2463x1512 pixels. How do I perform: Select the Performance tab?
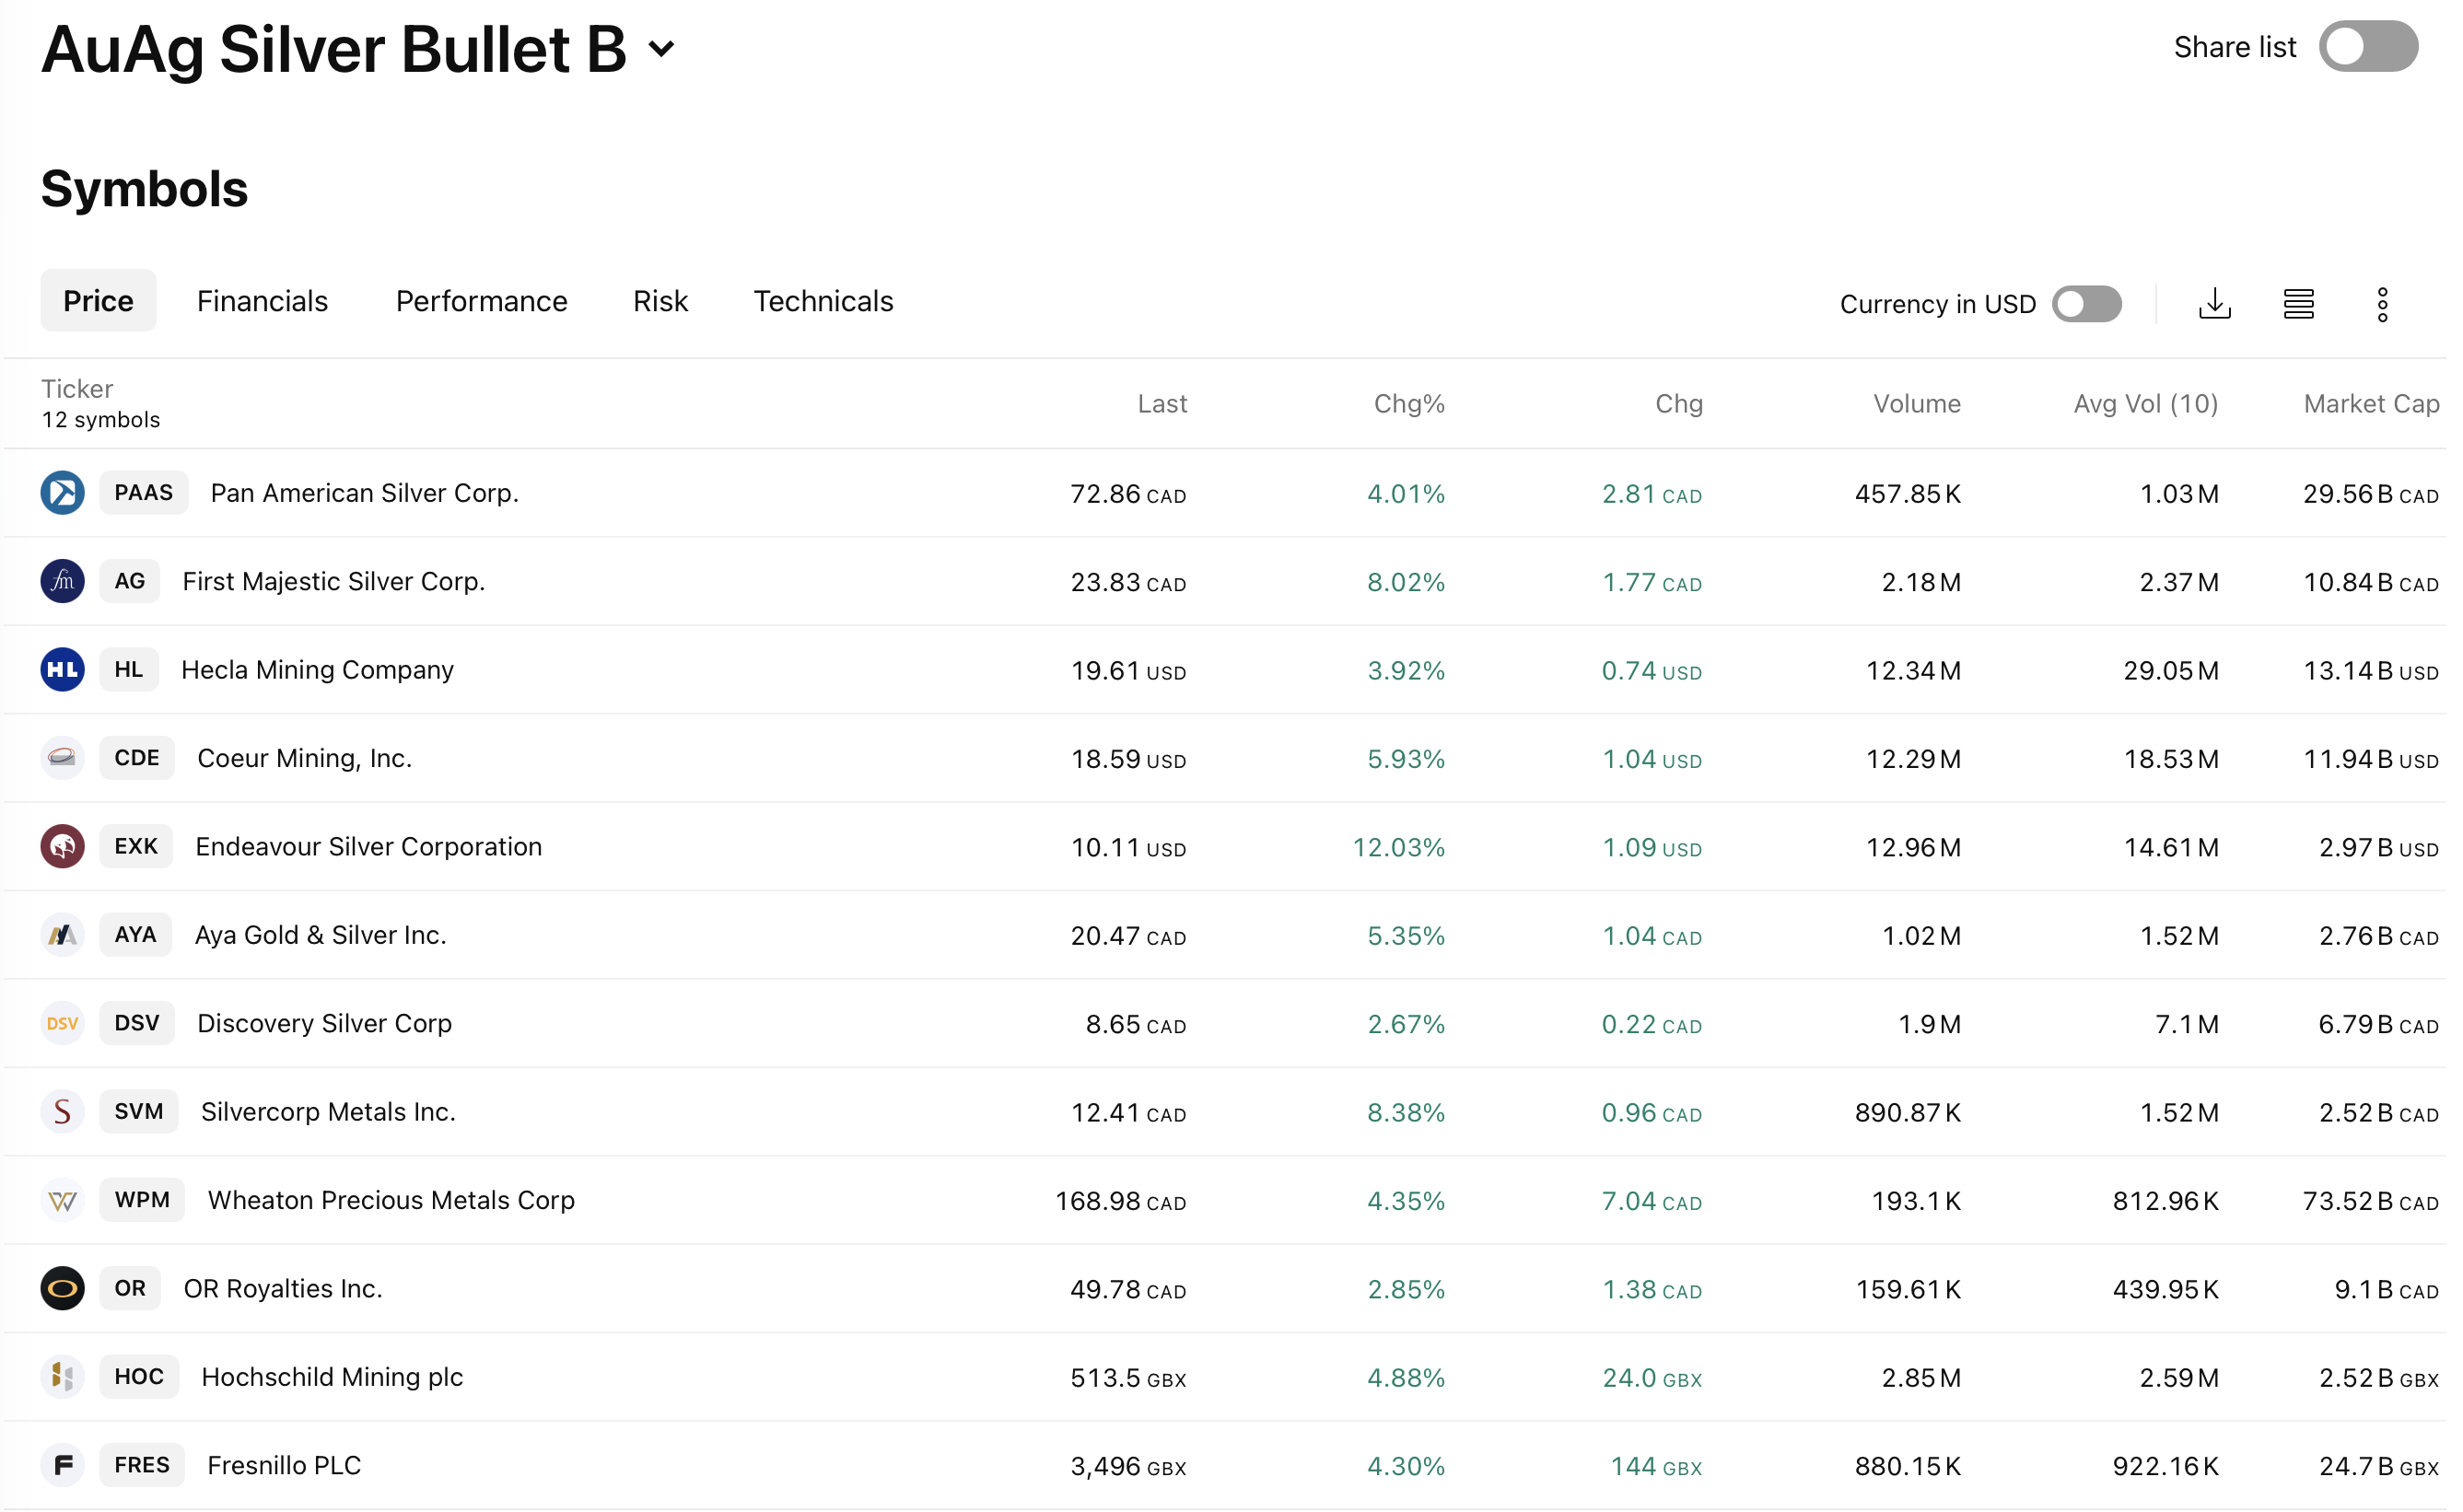(x=481, y=301)
